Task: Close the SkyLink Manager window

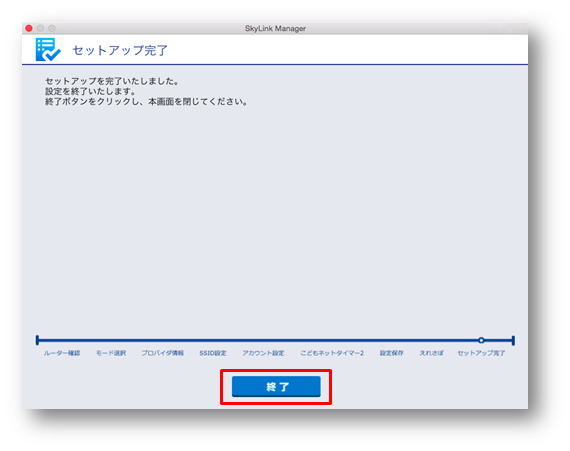Action: click(29, 28)
